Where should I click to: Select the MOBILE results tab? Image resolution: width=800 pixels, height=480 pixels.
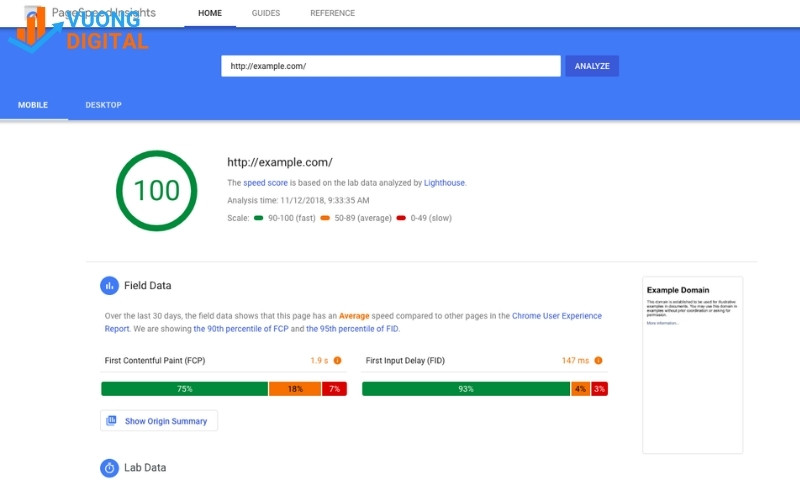click(x=33, y=105)
